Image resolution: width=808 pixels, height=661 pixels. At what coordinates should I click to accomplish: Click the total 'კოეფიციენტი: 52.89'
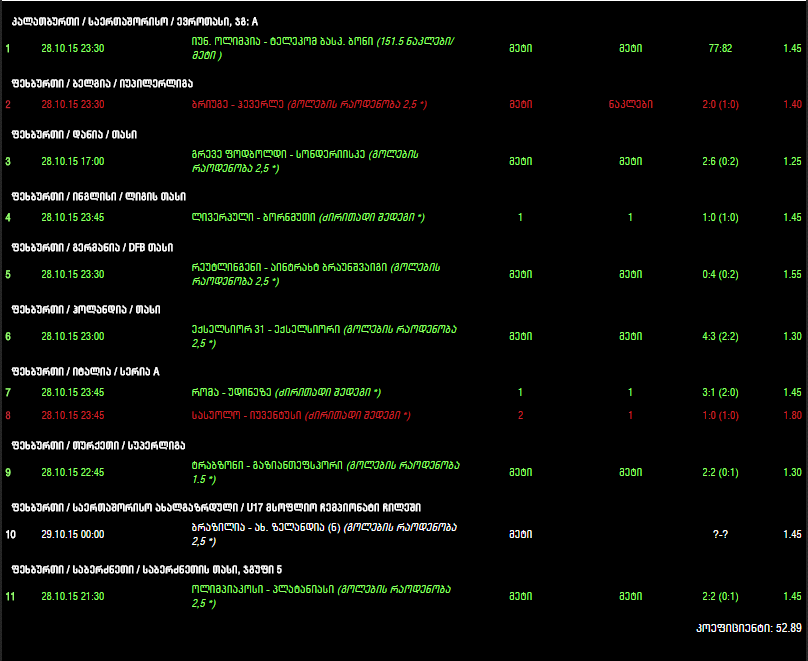[749, 628]
